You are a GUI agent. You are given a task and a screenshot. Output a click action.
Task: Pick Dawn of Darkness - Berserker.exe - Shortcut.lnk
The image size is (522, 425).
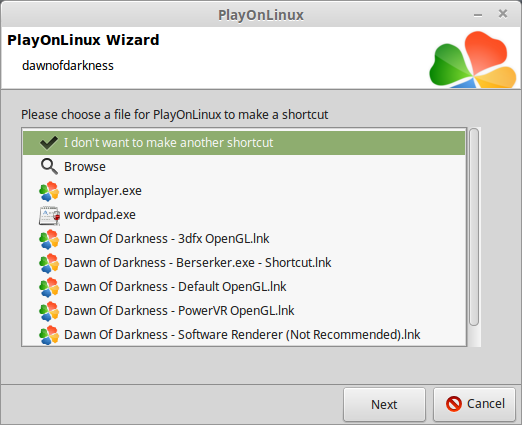(x=244, y=263)
